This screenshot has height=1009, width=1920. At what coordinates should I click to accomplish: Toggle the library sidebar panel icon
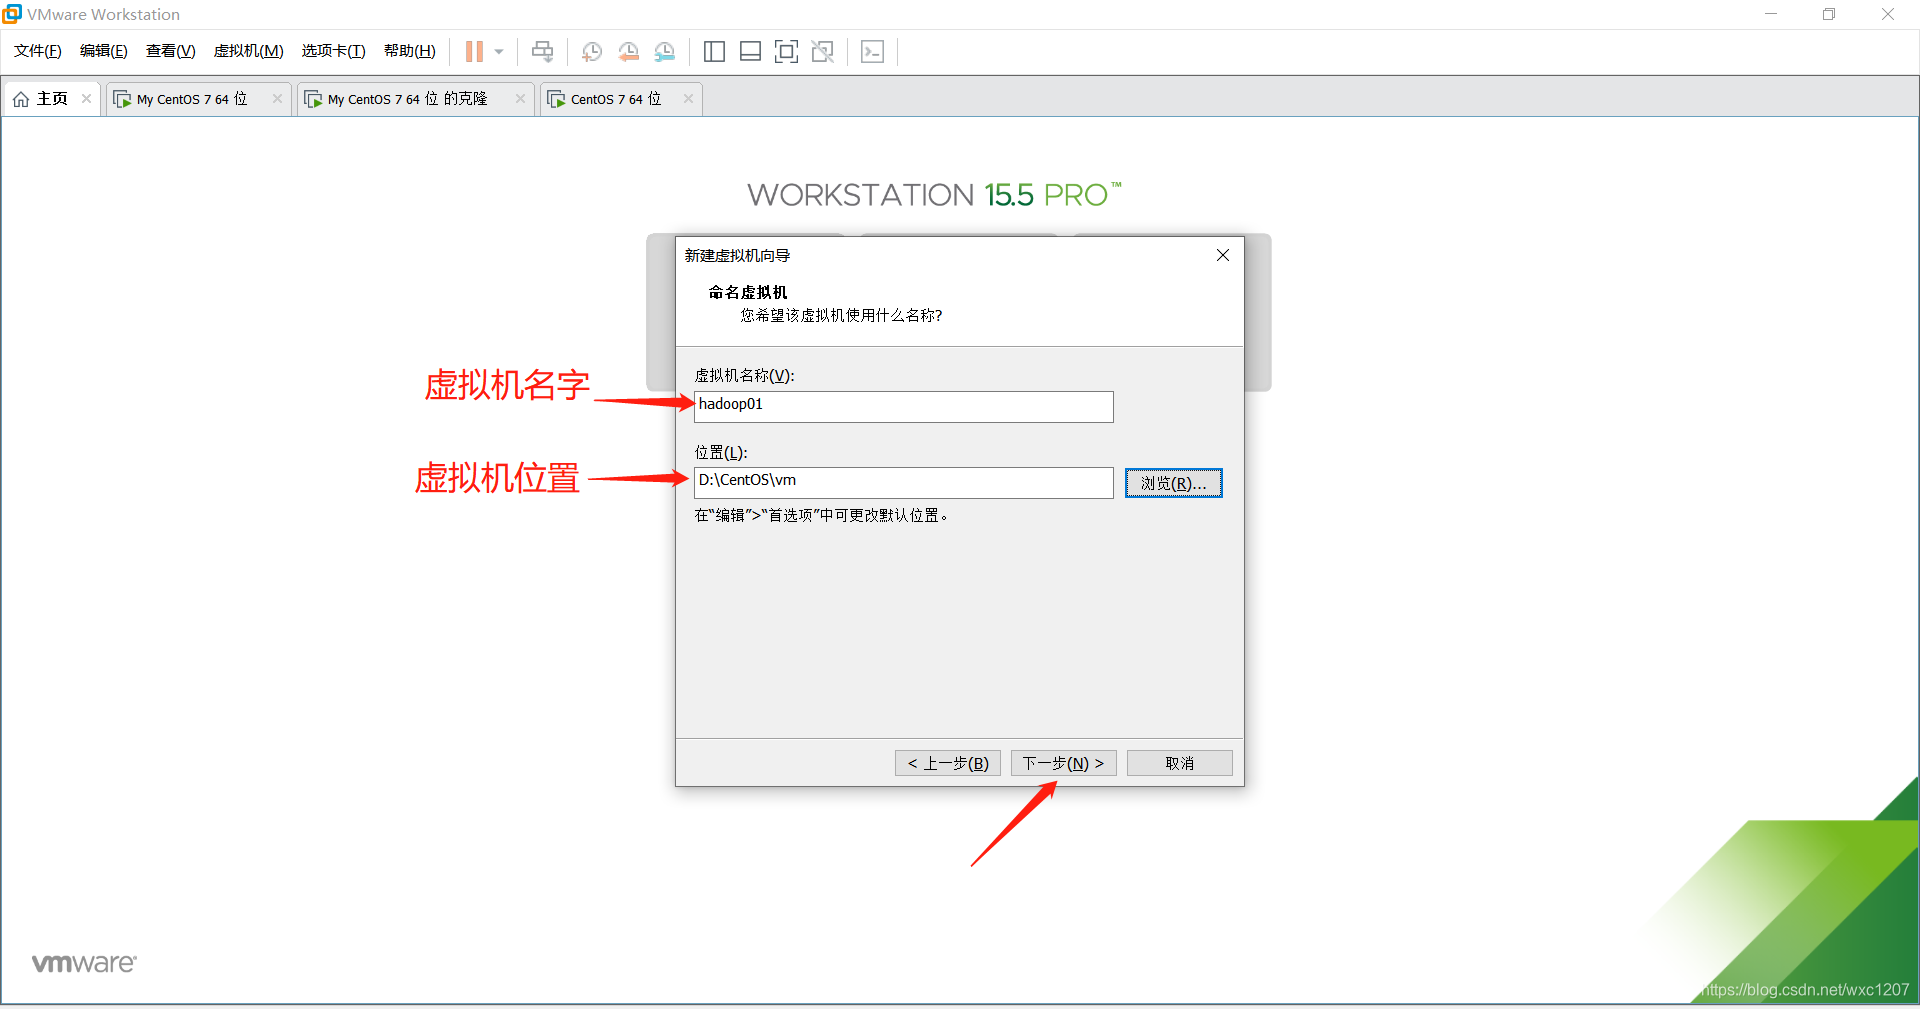(x=714, y=52)
